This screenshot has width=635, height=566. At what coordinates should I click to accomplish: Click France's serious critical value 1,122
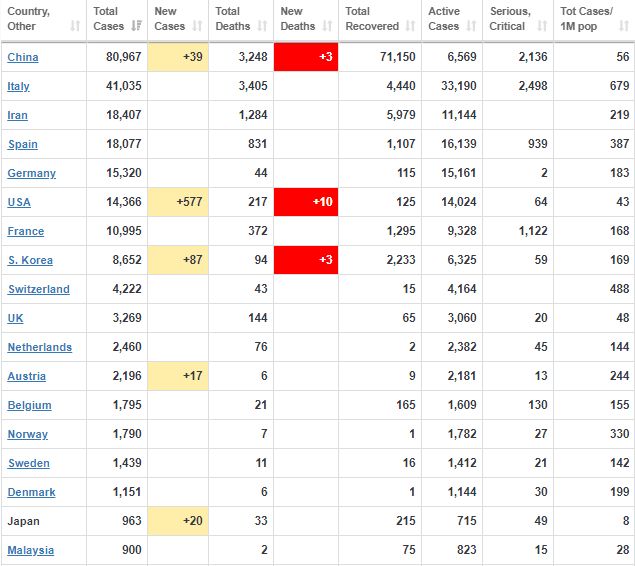pos(533,231)
